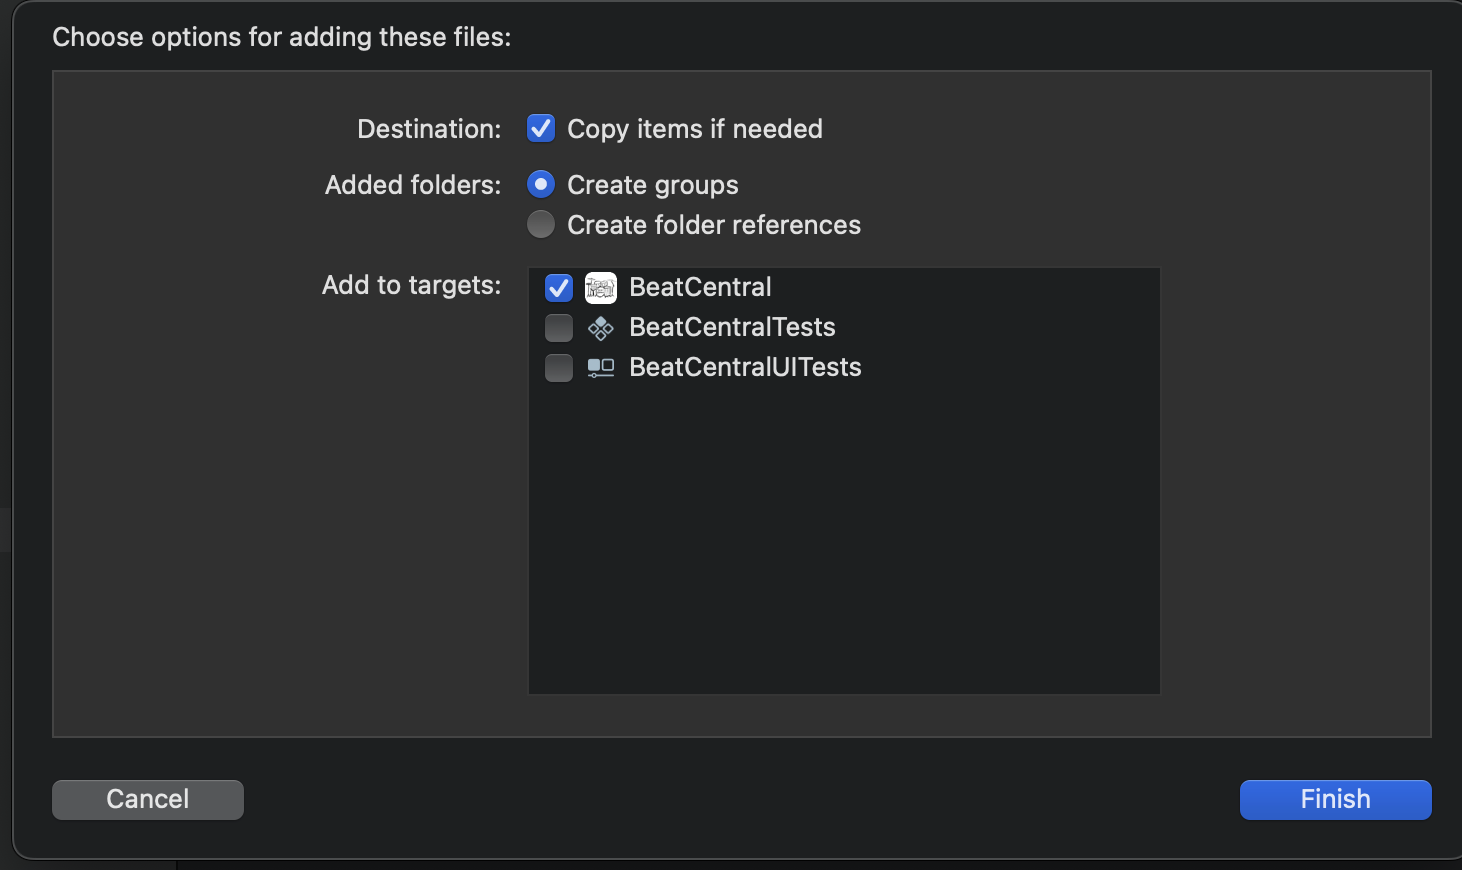Viewport: 1462px width, 870px height.
Task: Click Finish to add the files
Action: tap(1334, 799)
